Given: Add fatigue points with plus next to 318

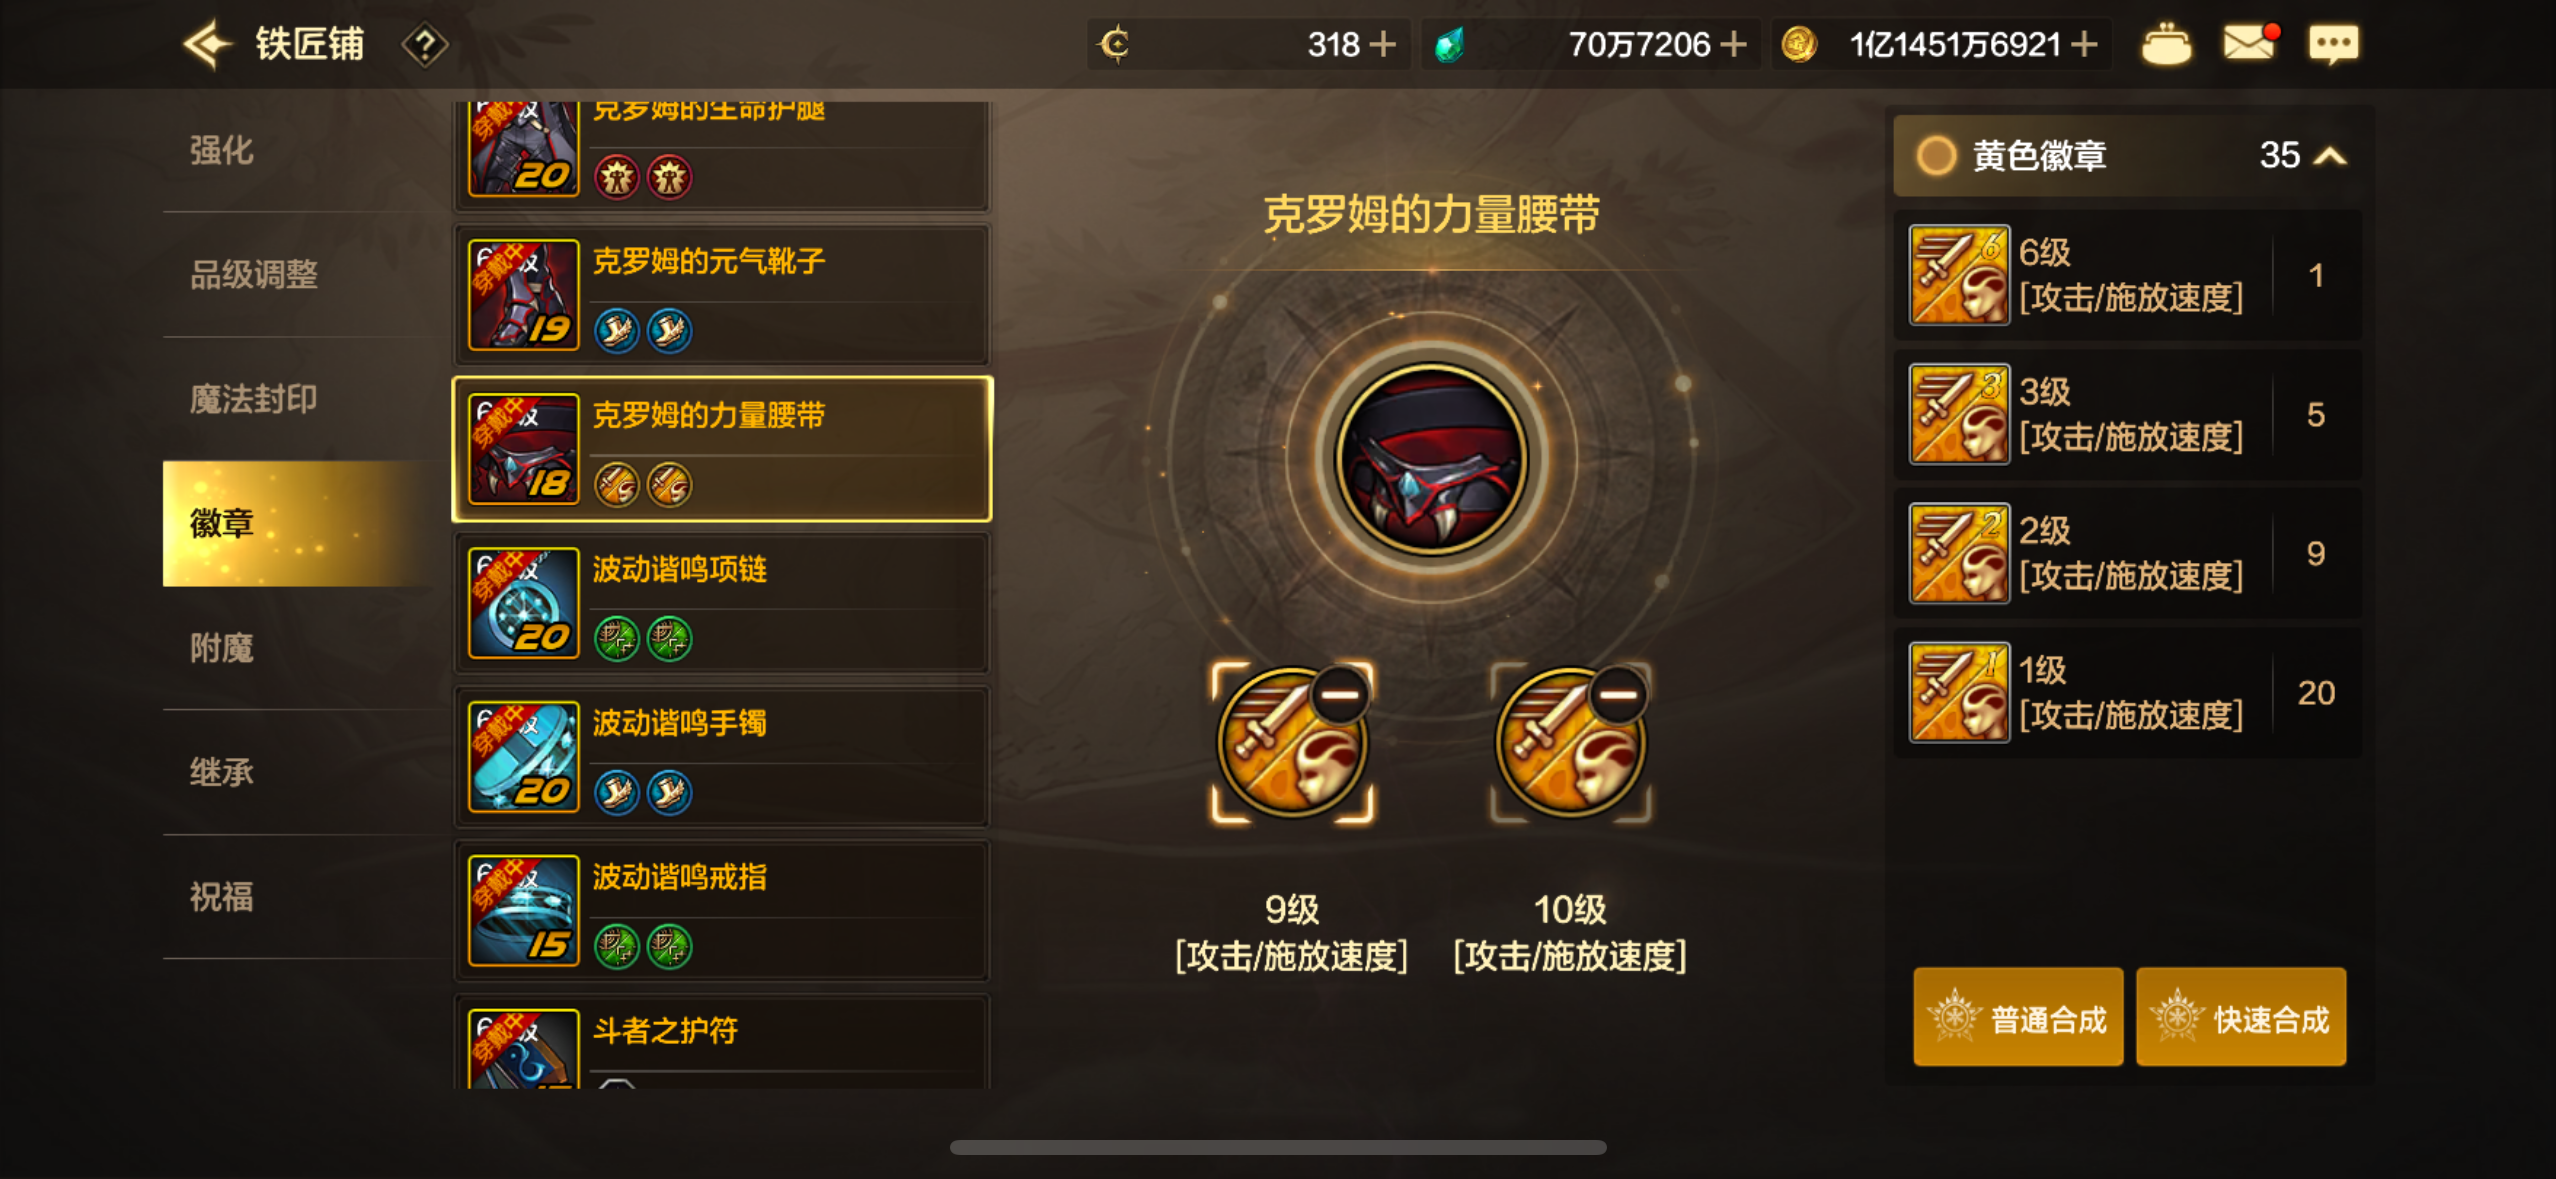Looking at the screenshot, I should (x=1382, y=44).
